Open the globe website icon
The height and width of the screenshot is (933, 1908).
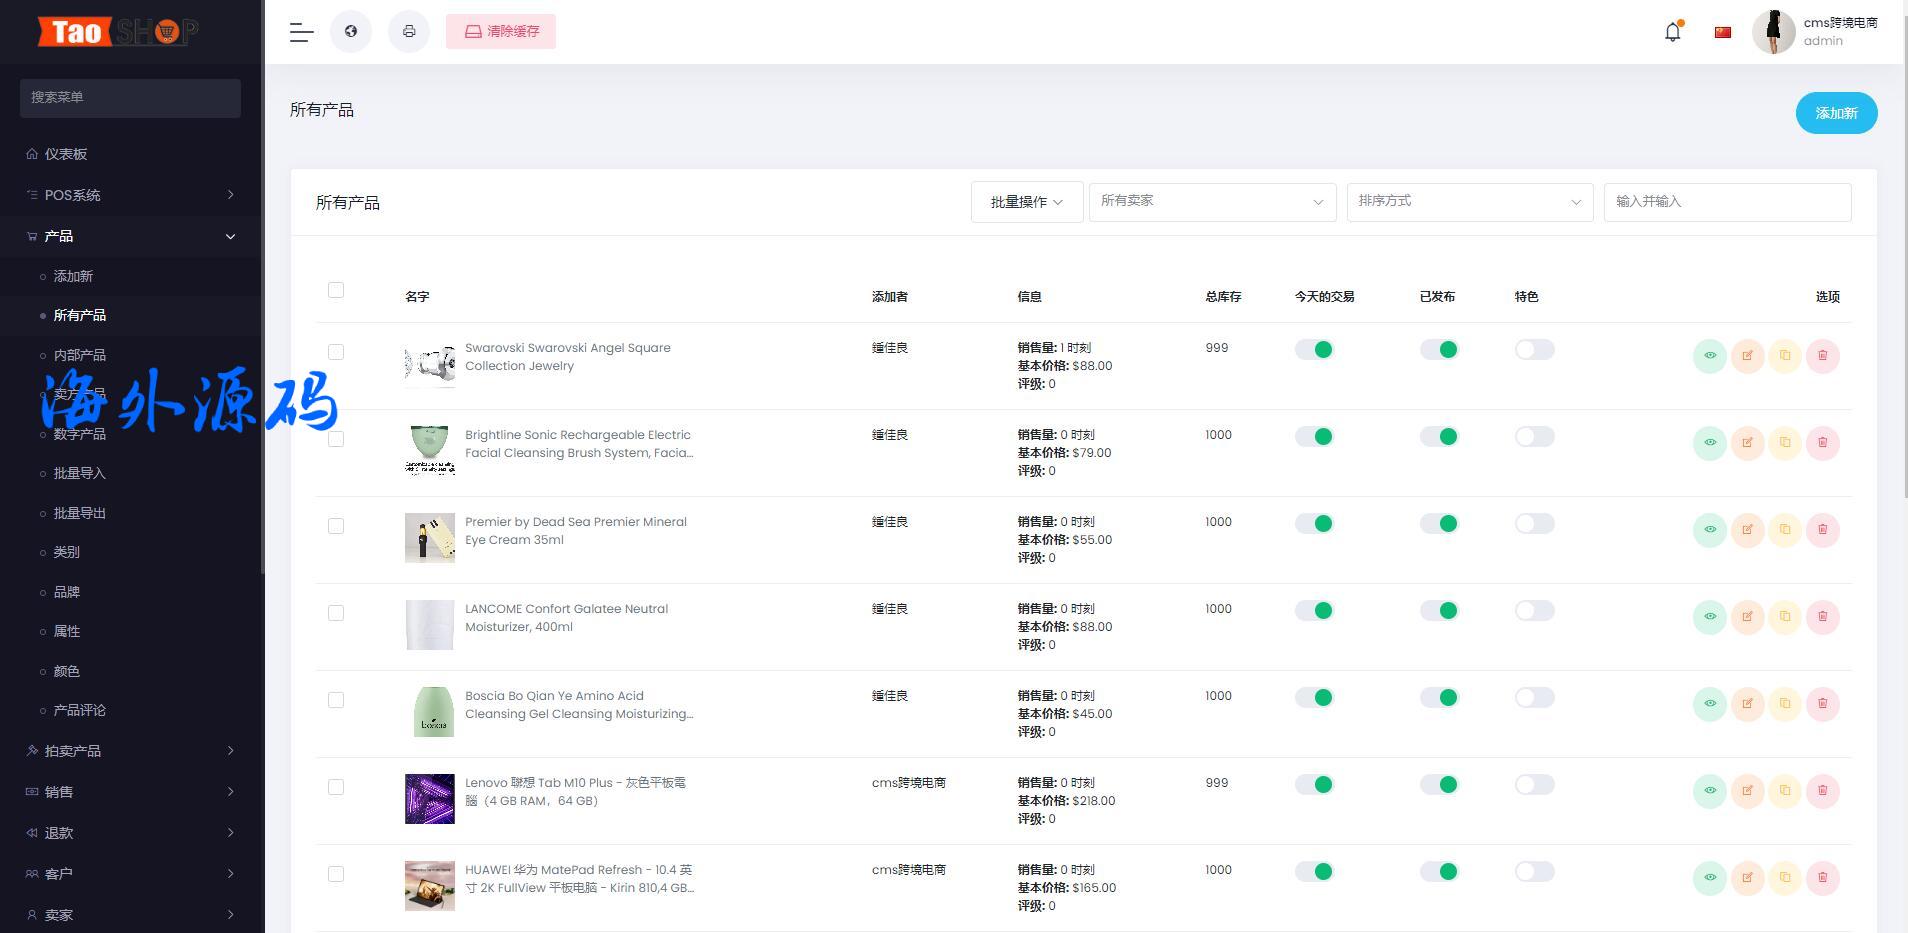(351, 32)
